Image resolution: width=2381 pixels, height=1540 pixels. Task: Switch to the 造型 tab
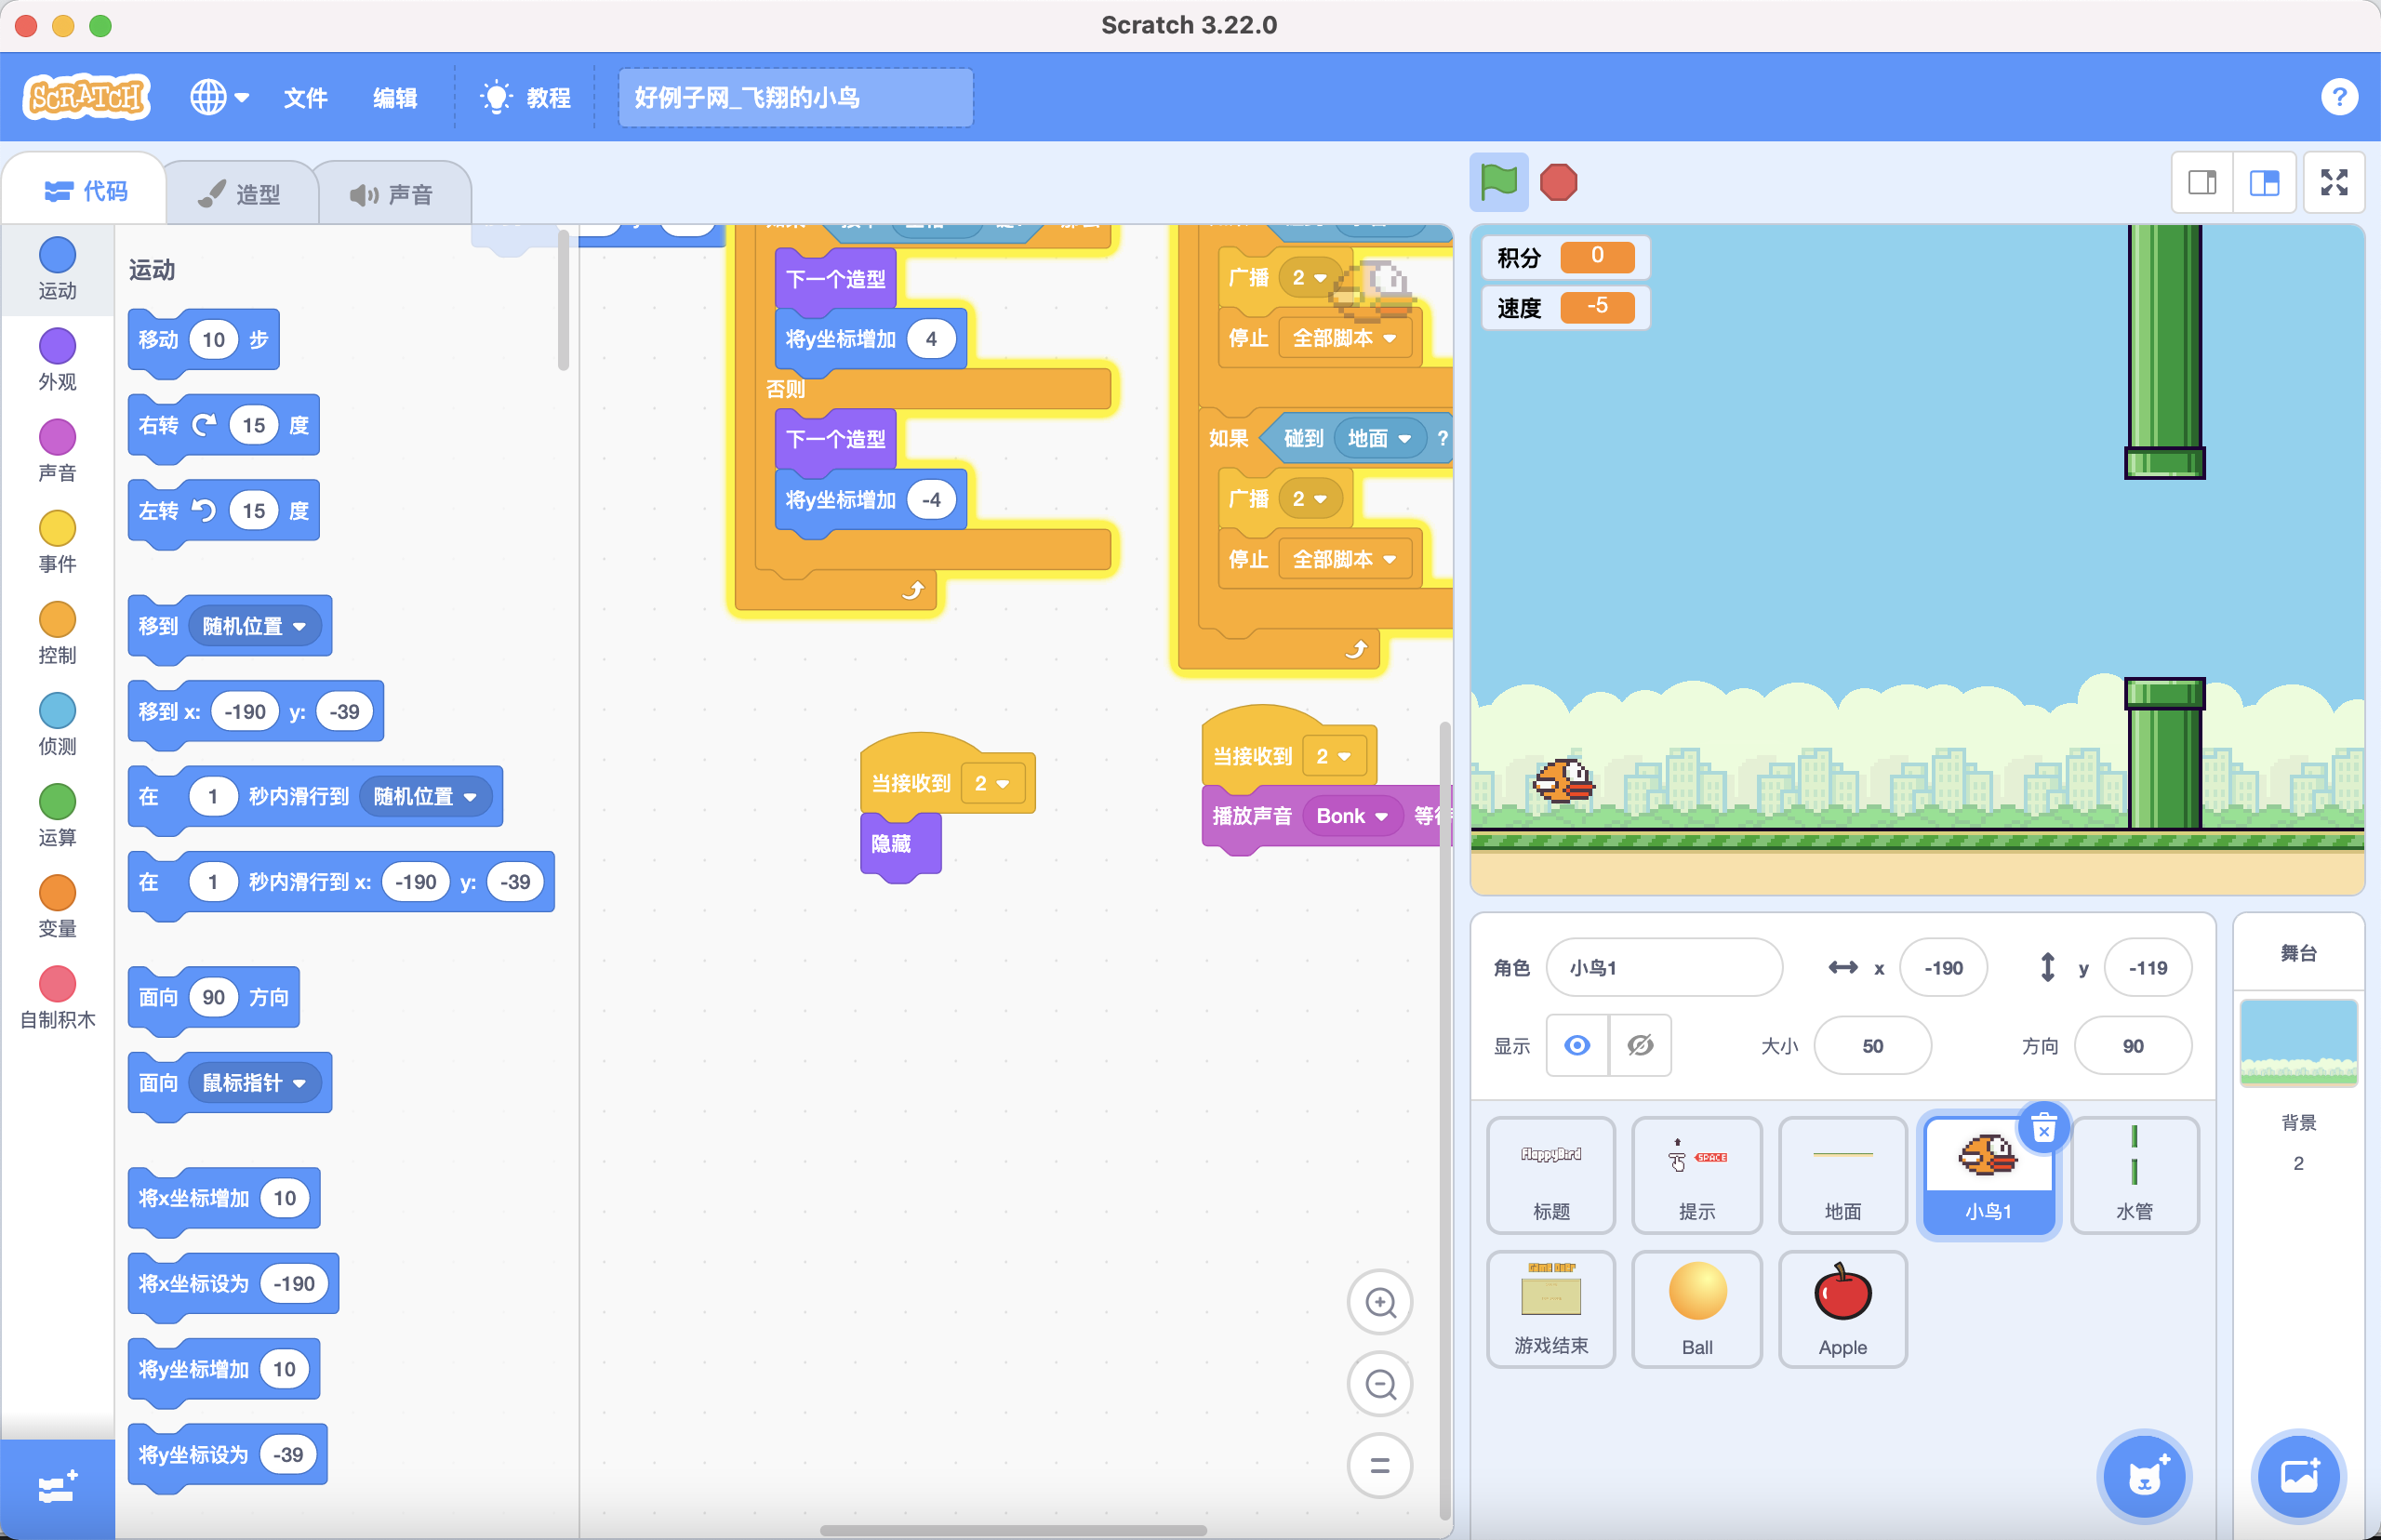[x=240, y=194]
